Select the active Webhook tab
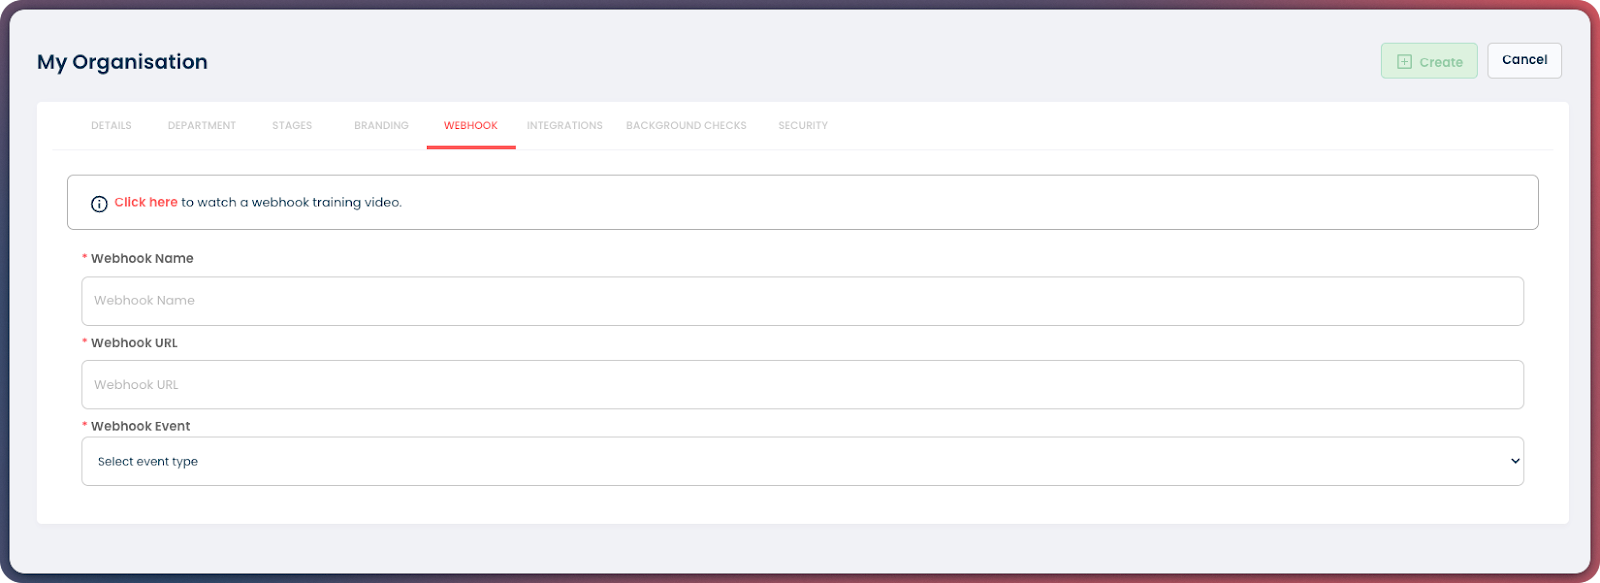 click(471, 126)
